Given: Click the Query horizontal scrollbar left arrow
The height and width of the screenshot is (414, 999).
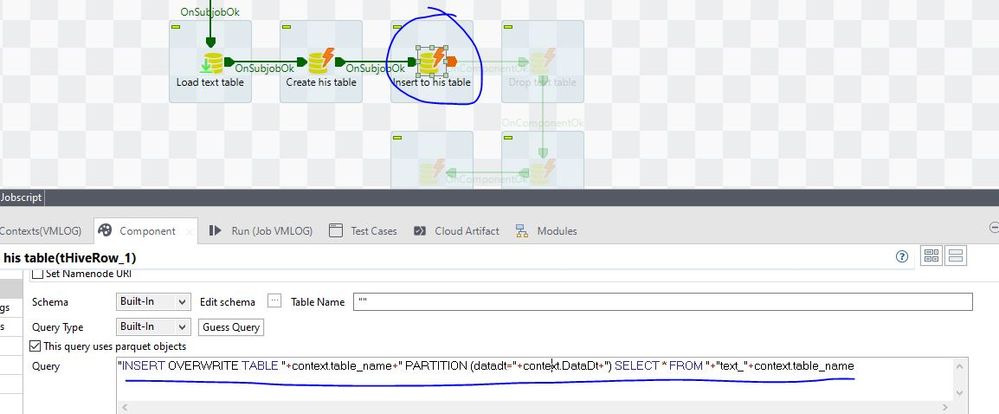Looking at the screenshot, I should (124, 407).
